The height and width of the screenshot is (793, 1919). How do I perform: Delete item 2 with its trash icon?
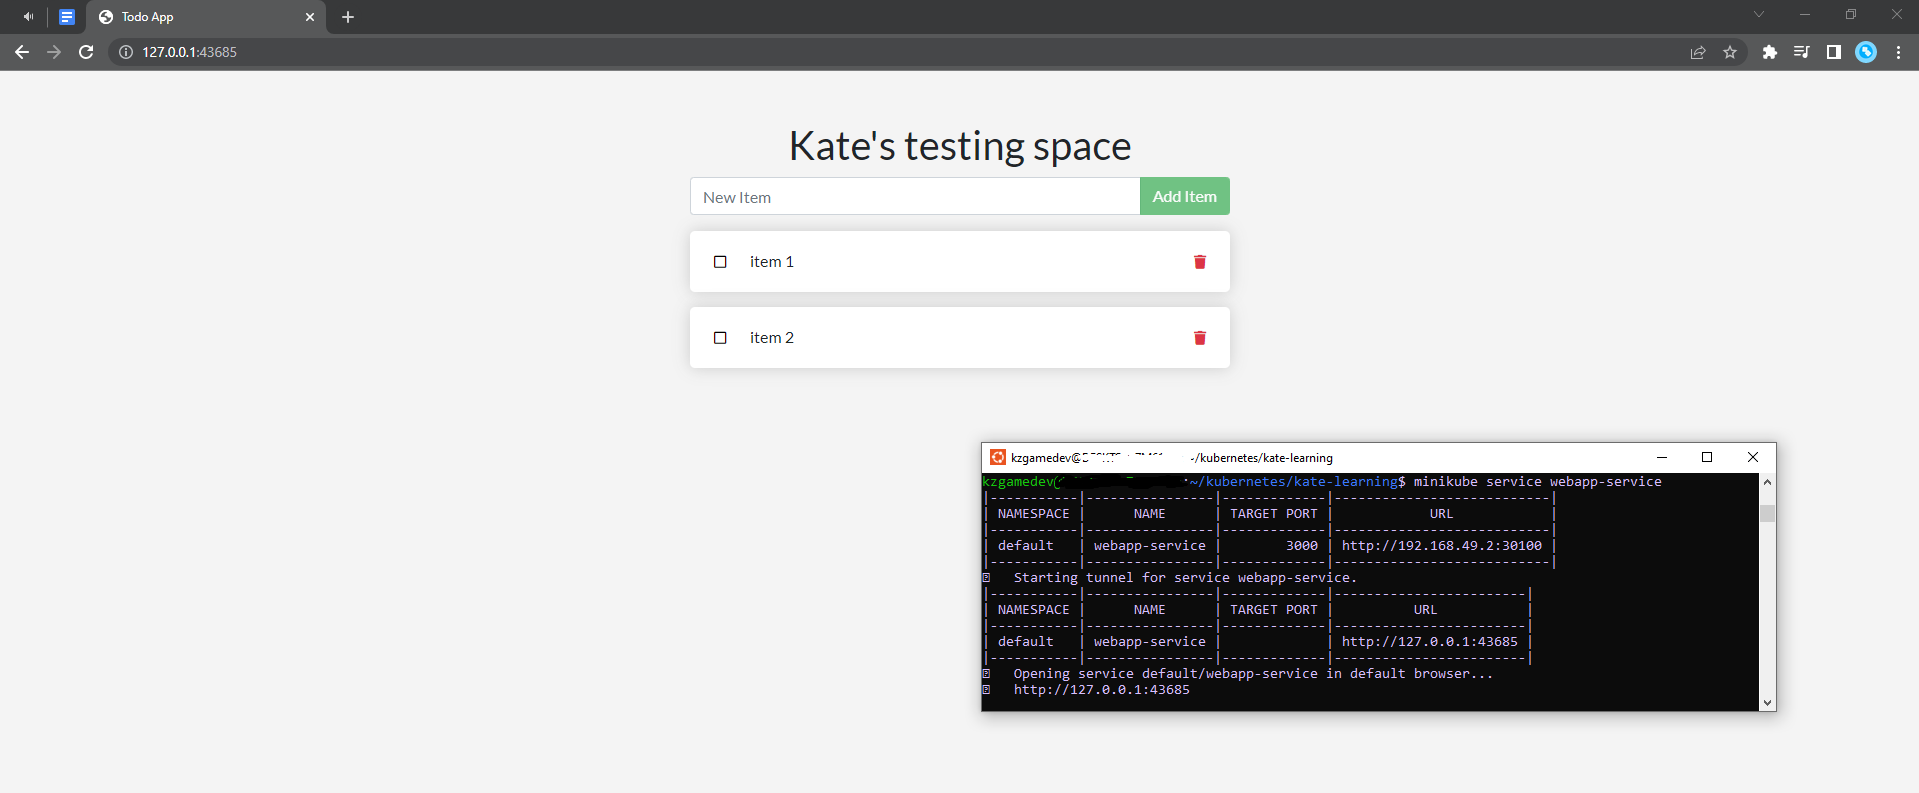click(1199, 338)
